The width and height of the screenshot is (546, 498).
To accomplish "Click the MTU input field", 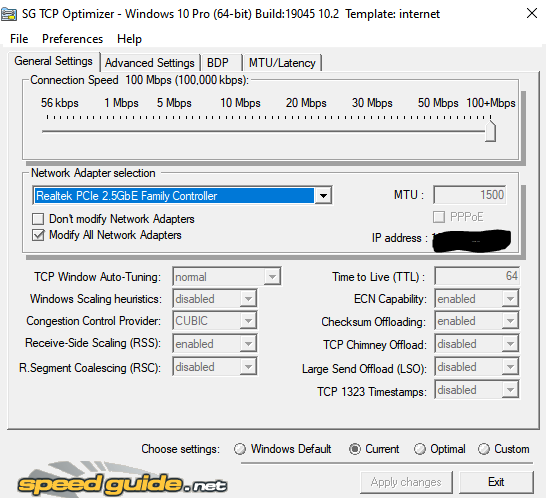I will click(x=470, y=195).
